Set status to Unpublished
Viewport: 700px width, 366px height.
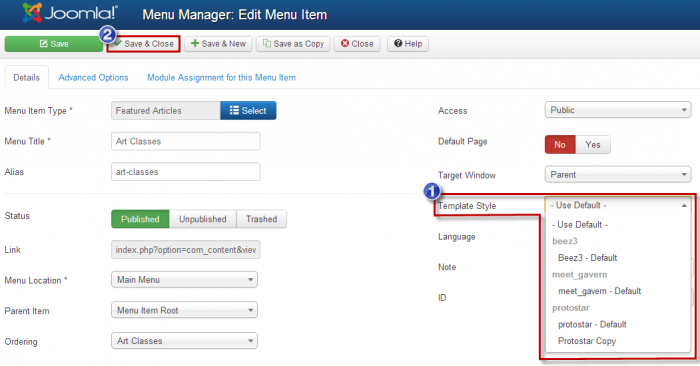[203, 219]
